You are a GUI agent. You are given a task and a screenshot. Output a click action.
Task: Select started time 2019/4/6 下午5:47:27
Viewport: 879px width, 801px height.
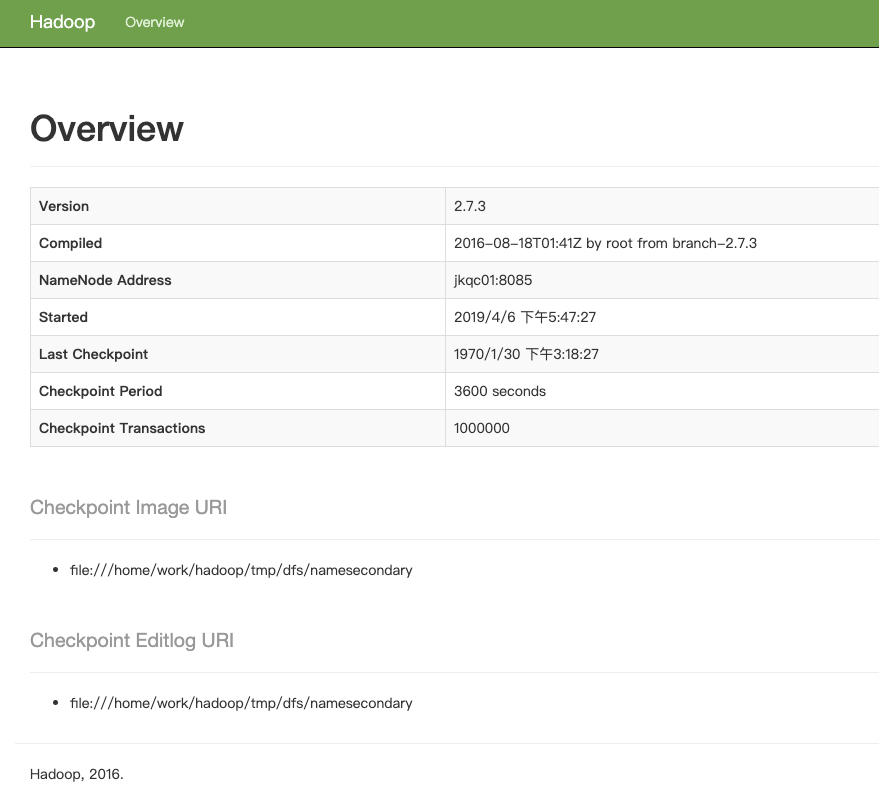tap(525, 317)
